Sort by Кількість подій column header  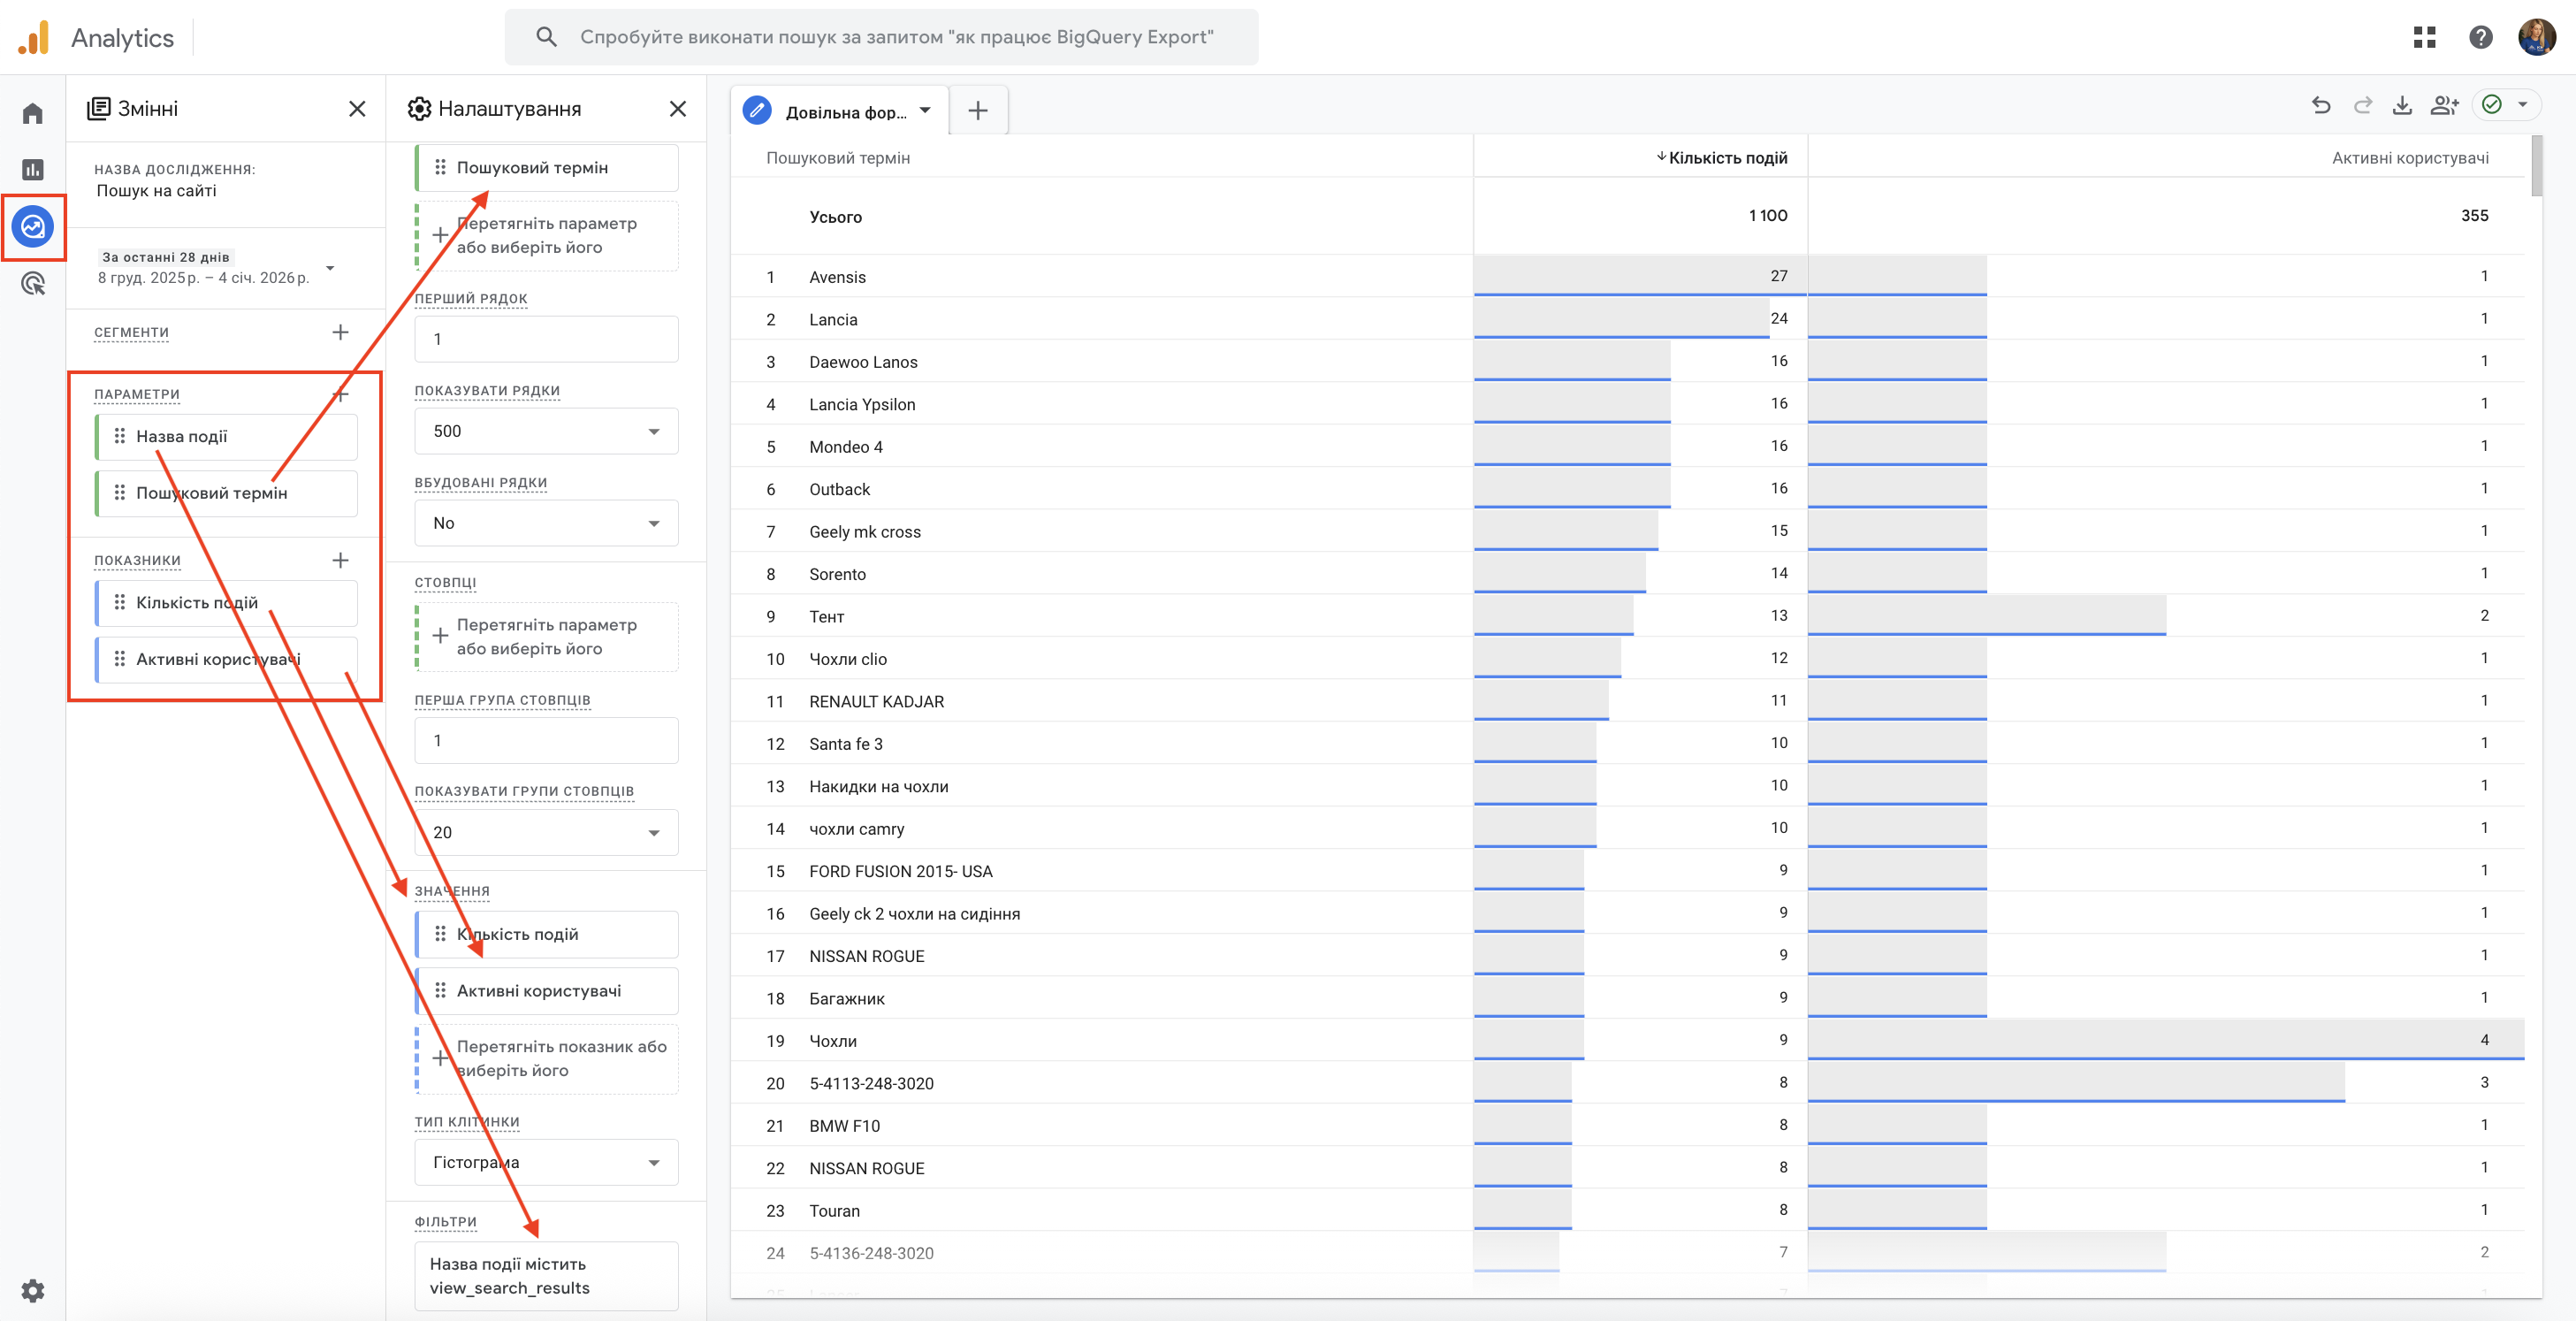click(1727, 158)
